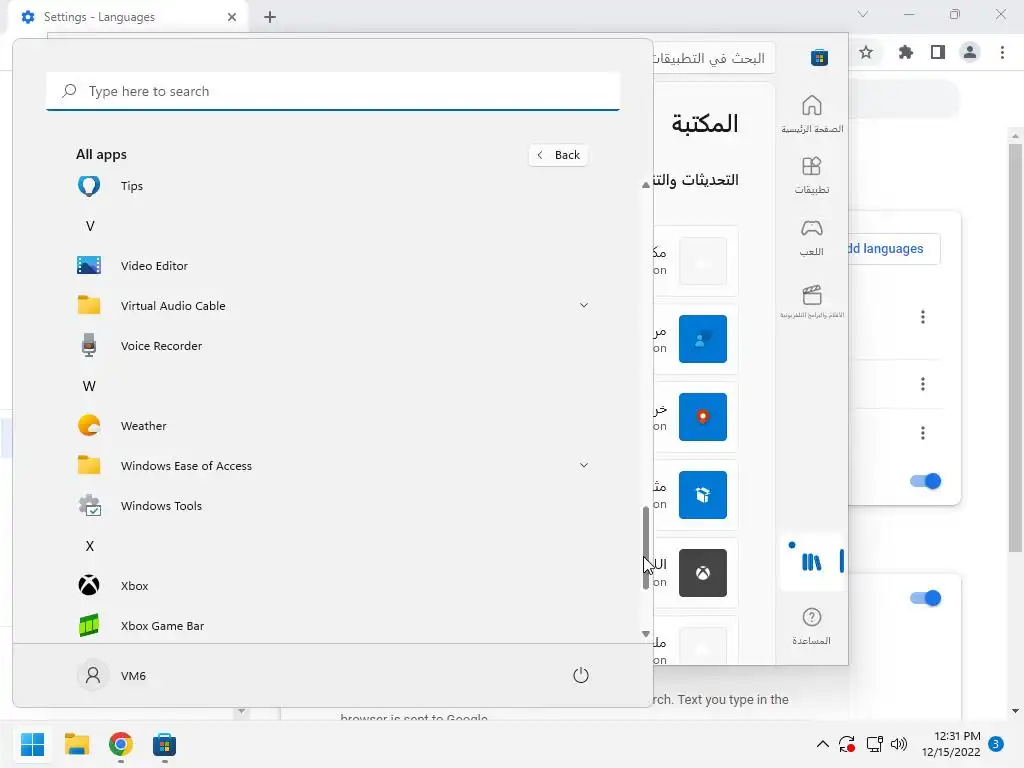Open the network icon in system tray
Image resolution: width=1024 pixels, height=768 pixels.
click(x=874, y=744)
